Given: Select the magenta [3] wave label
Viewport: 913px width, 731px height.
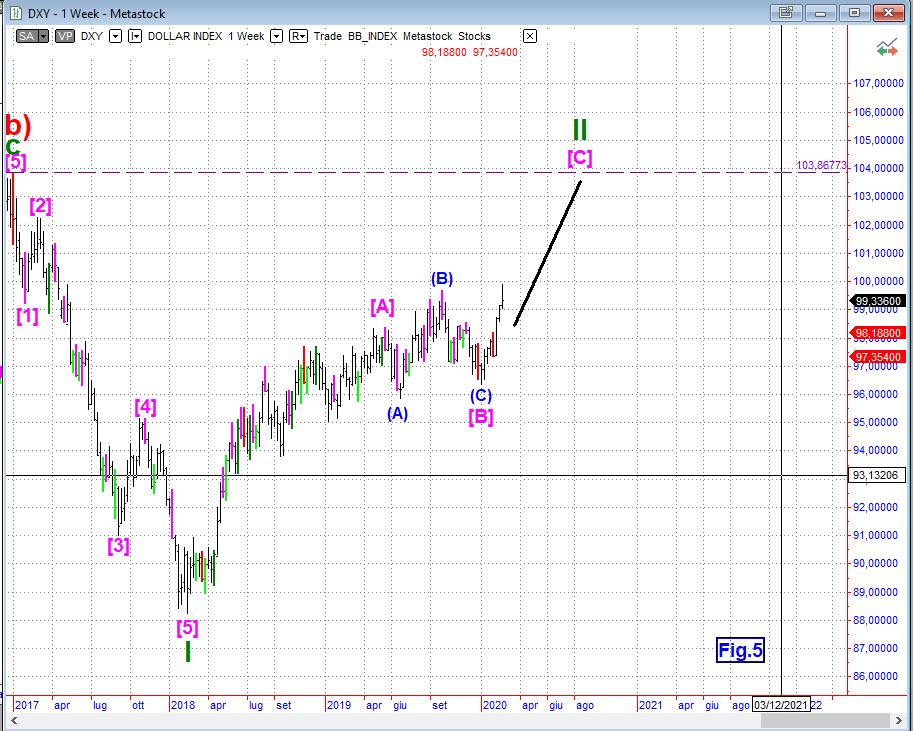Looking at the screenshot, I should [118, 546].
